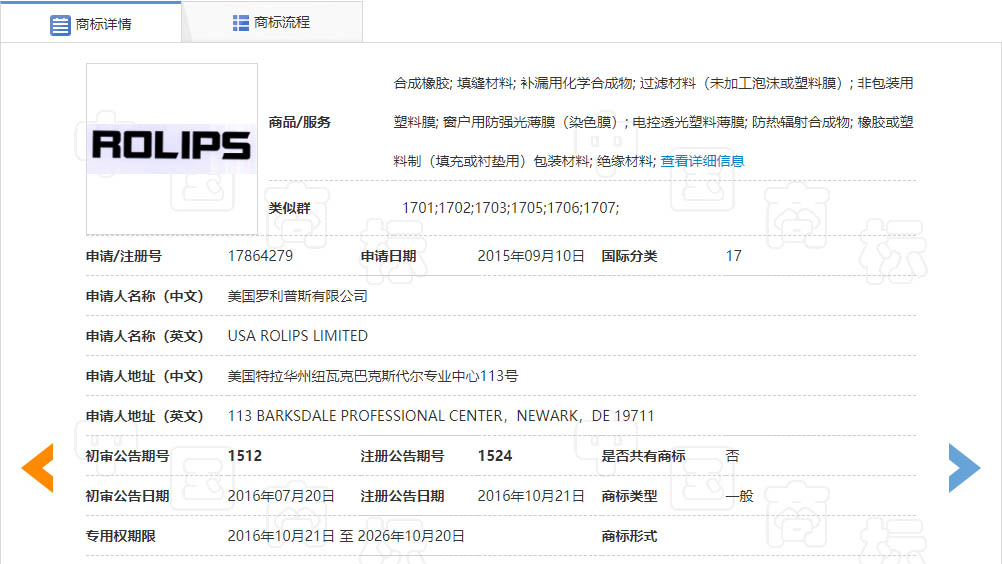Click application date 2015年09月10日
The width and height of the screenshot is (1002, 564).
(530, 256)
